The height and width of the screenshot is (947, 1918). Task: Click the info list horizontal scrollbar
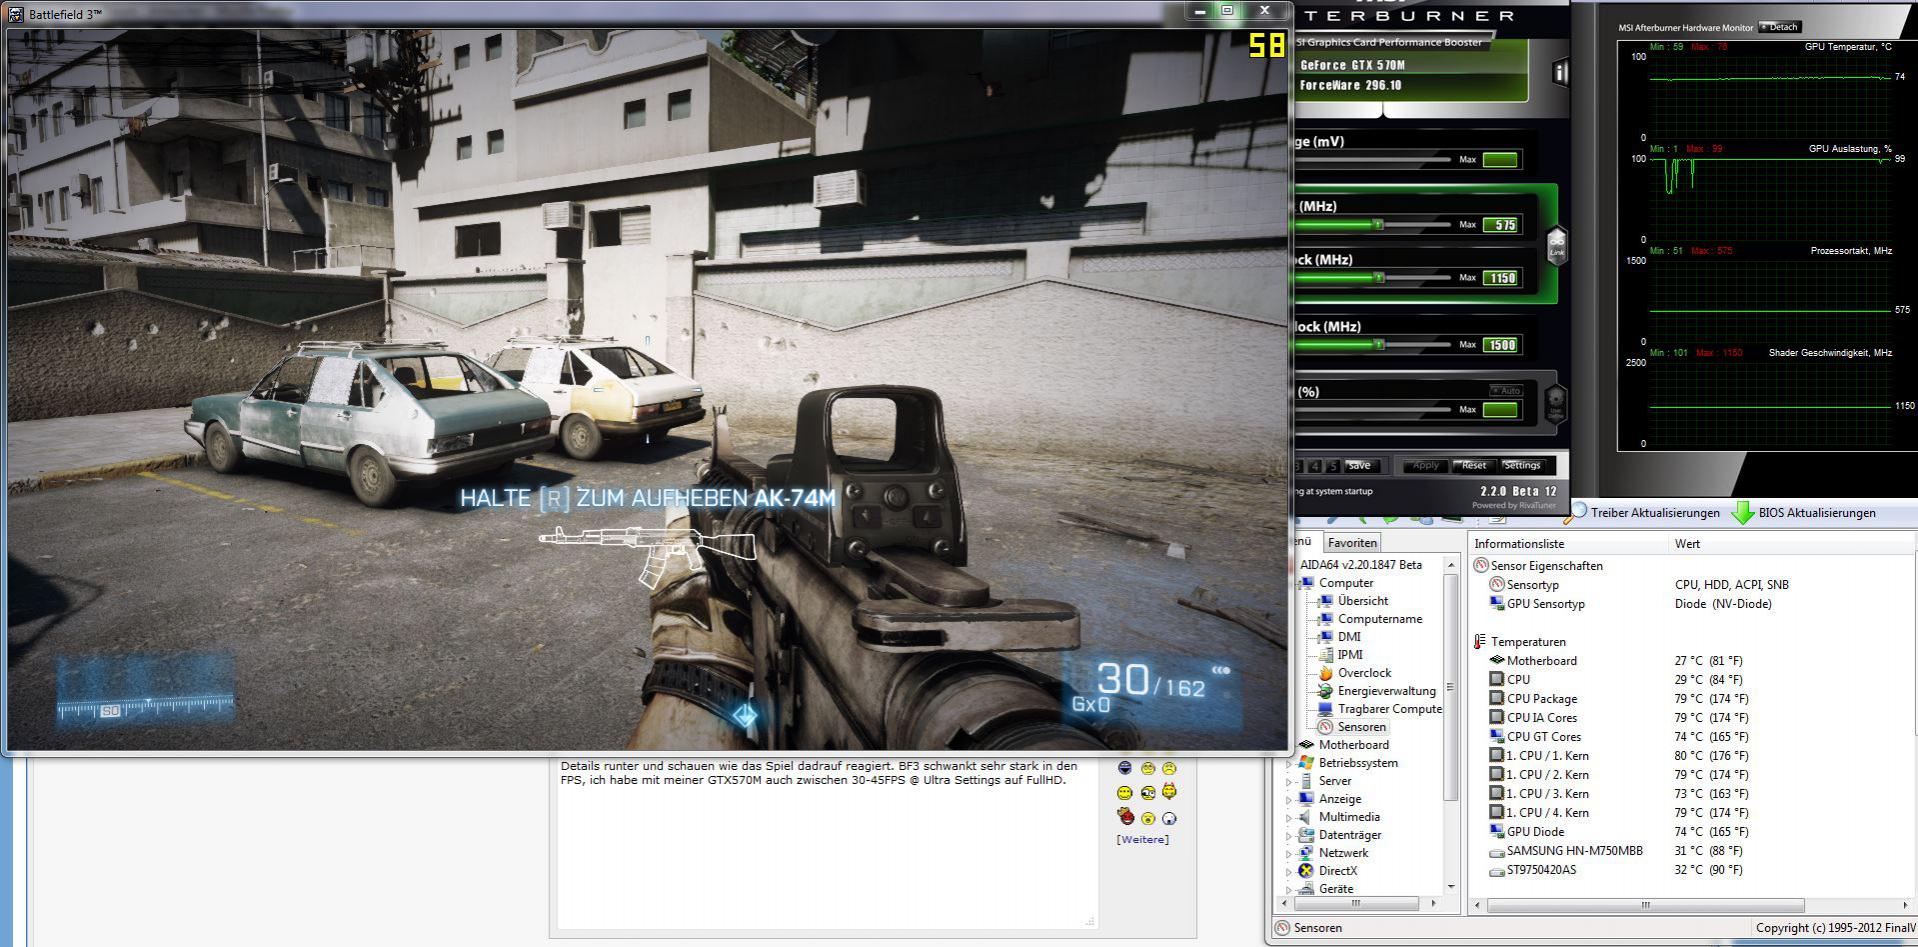[x=1645, y=905]
